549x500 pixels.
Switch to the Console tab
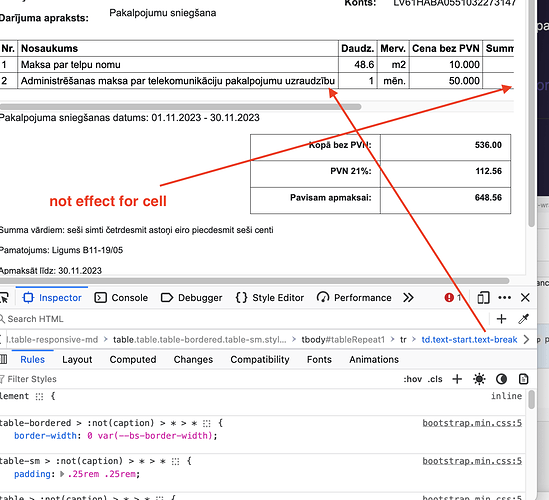[121, 298]
